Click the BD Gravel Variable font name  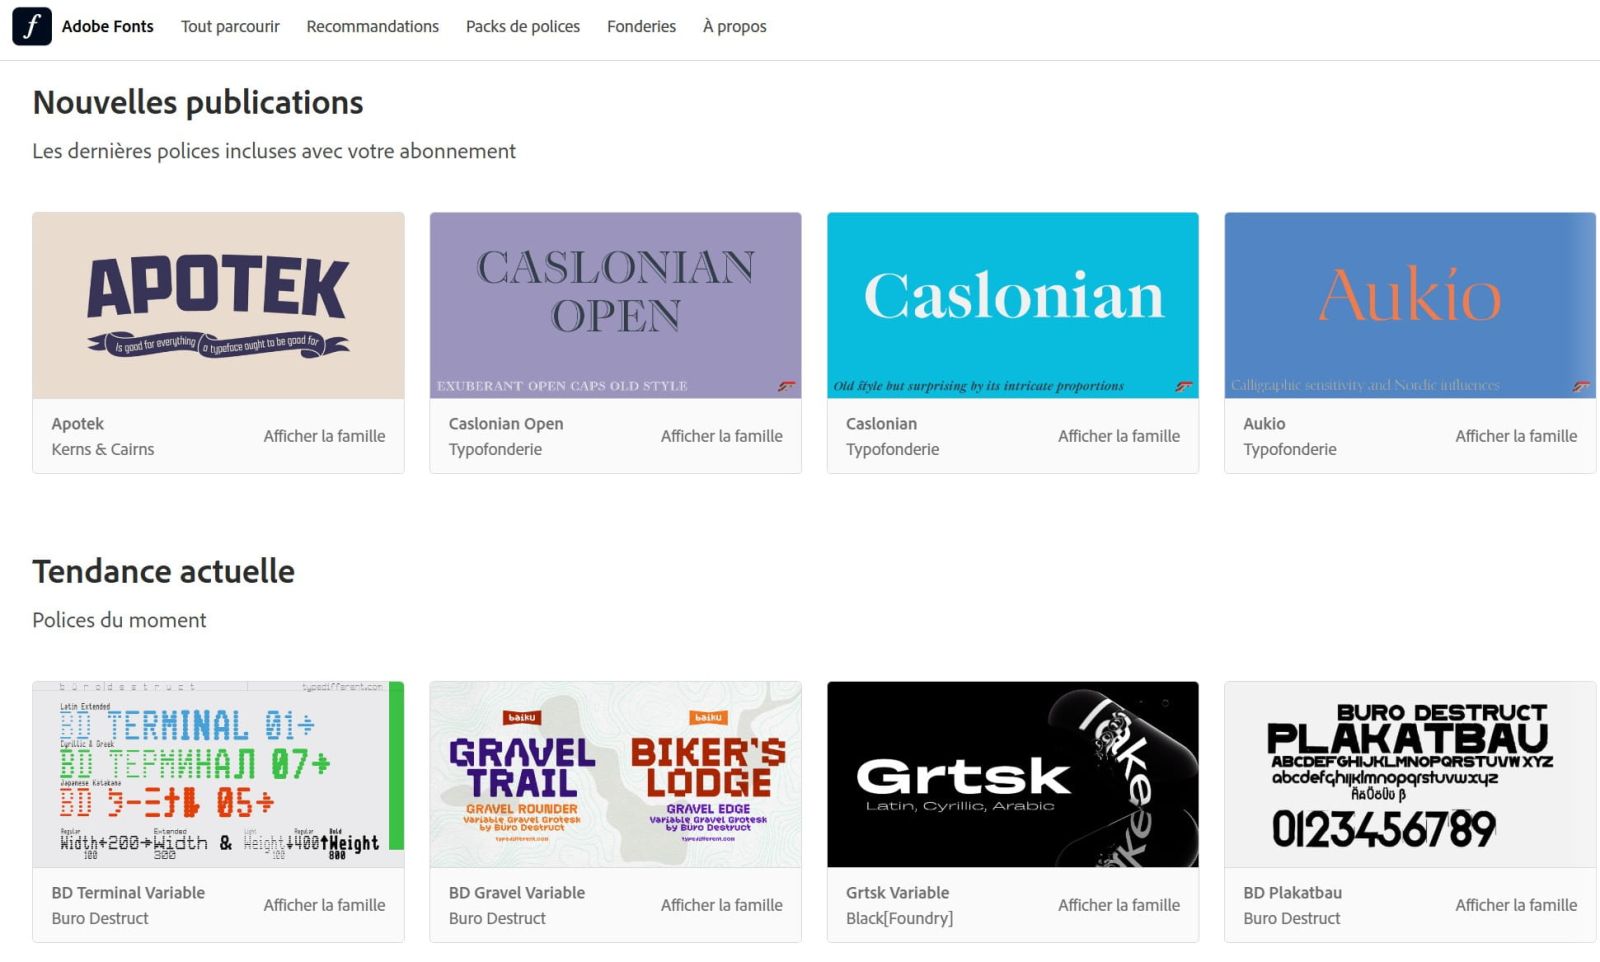pyautogui.click(x=517, y=893)
